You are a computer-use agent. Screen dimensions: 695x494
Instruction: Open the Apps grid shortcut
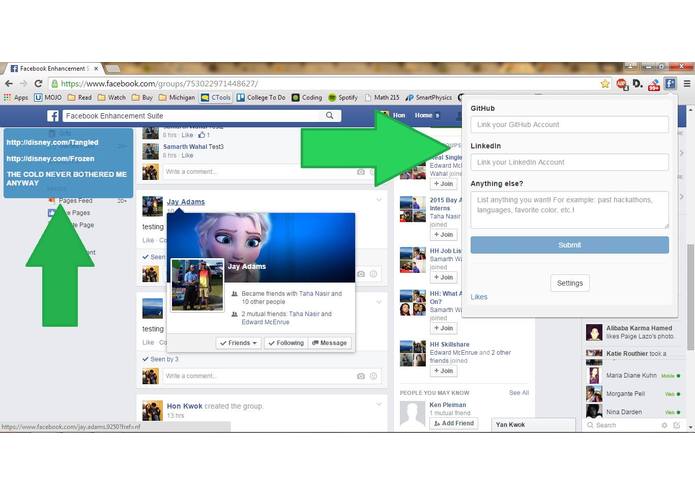click(16, 97)
